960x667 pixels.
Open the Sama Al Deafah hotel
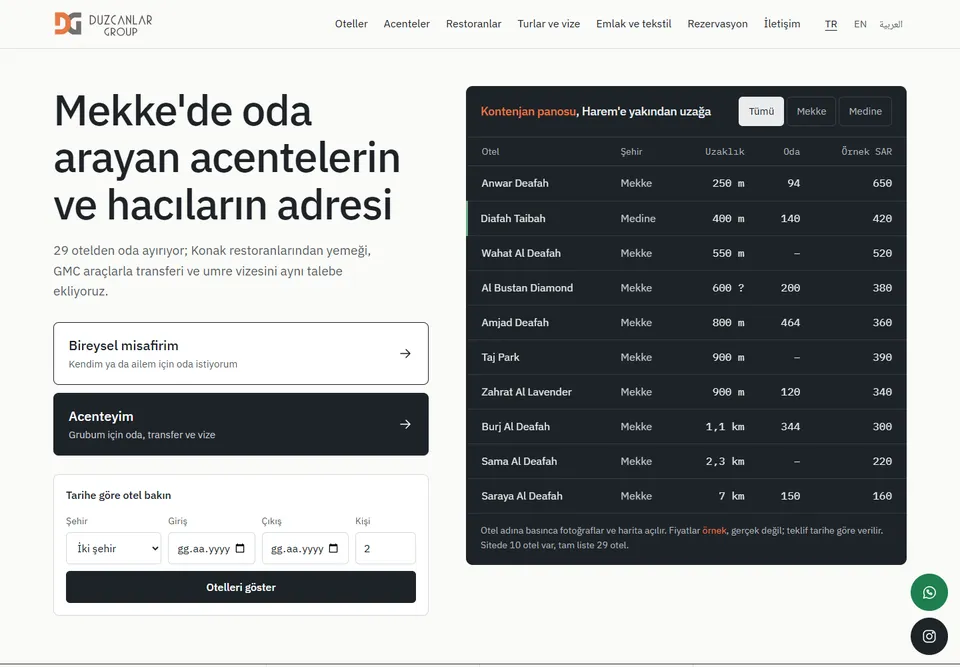pyautogui.click(x=519, y=461)
